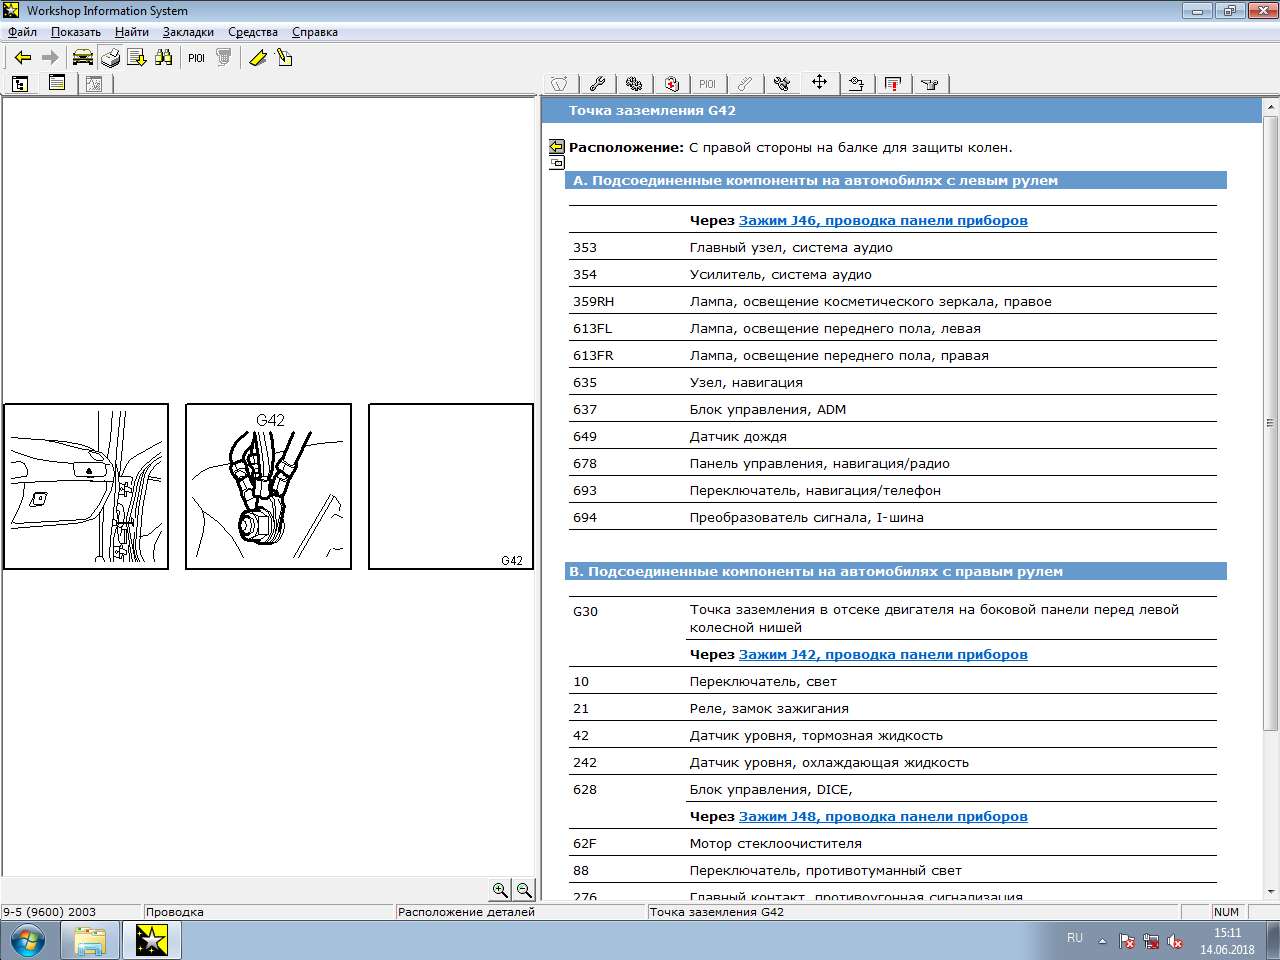
Task: Follow the Зажим J42 link
Action: pyautogui.click(x=882, y=654)
